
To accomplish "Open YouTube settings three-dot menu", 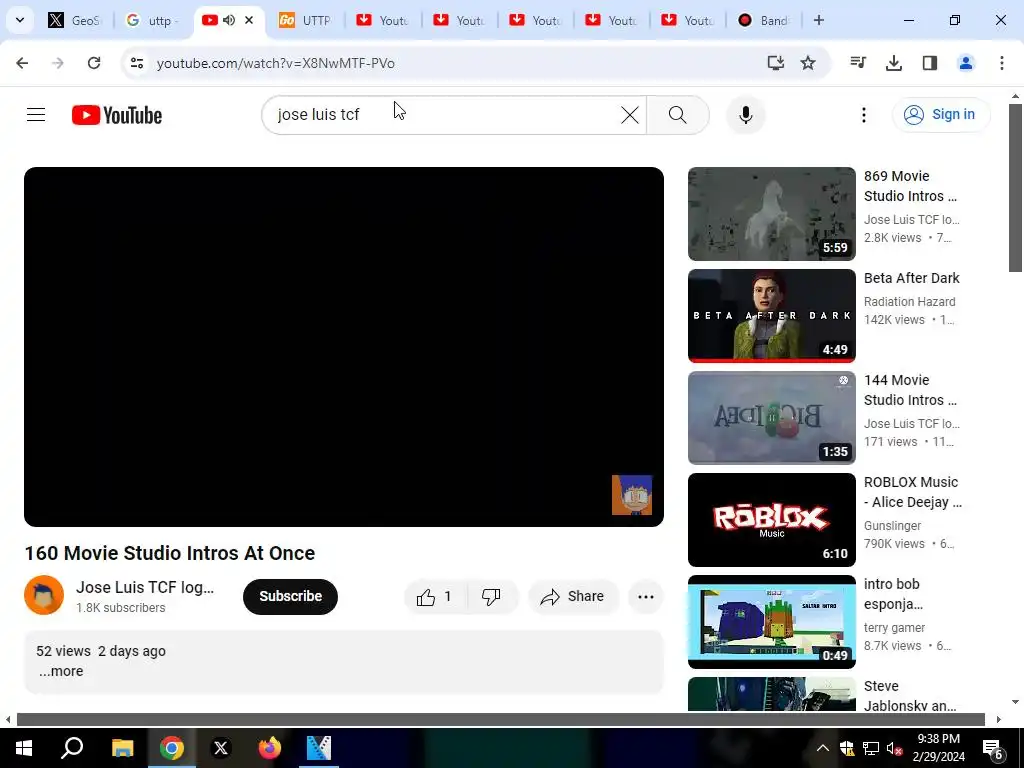I will click(x=863, y=115).
